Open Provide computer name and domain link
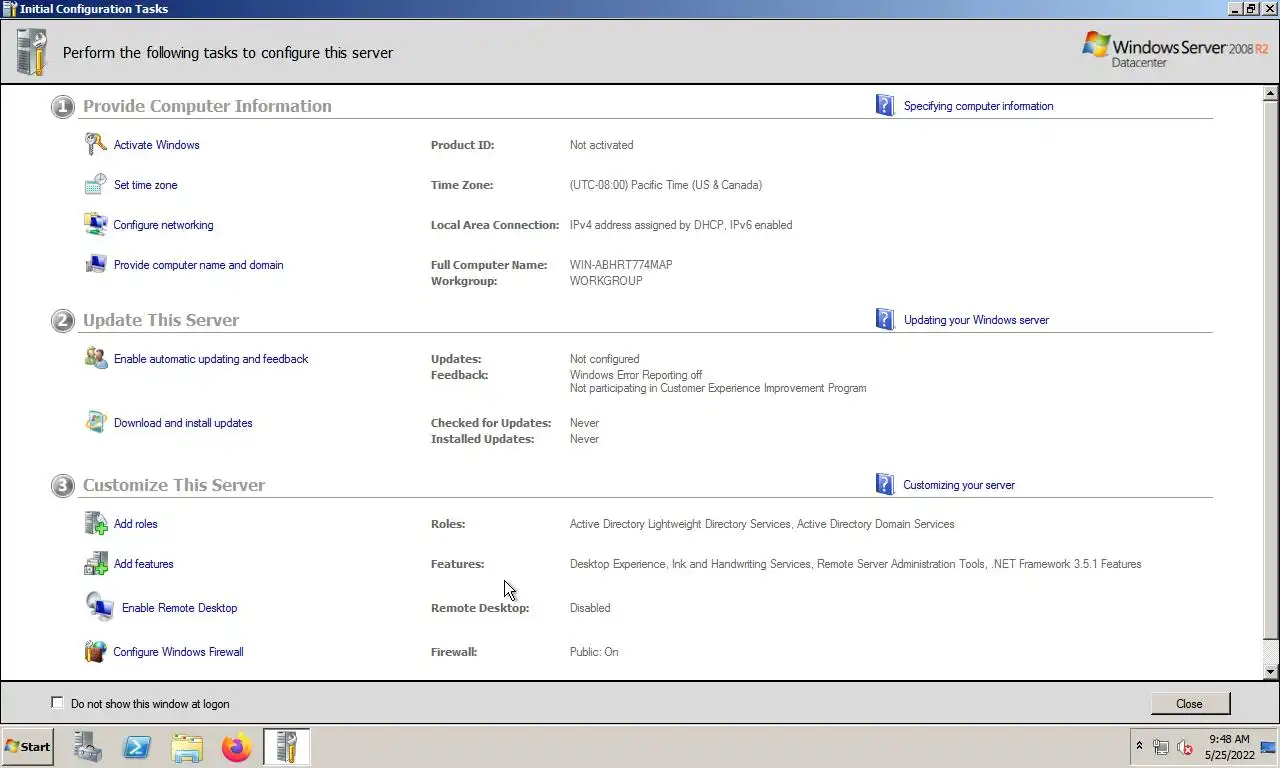 (x=198, y=265)
